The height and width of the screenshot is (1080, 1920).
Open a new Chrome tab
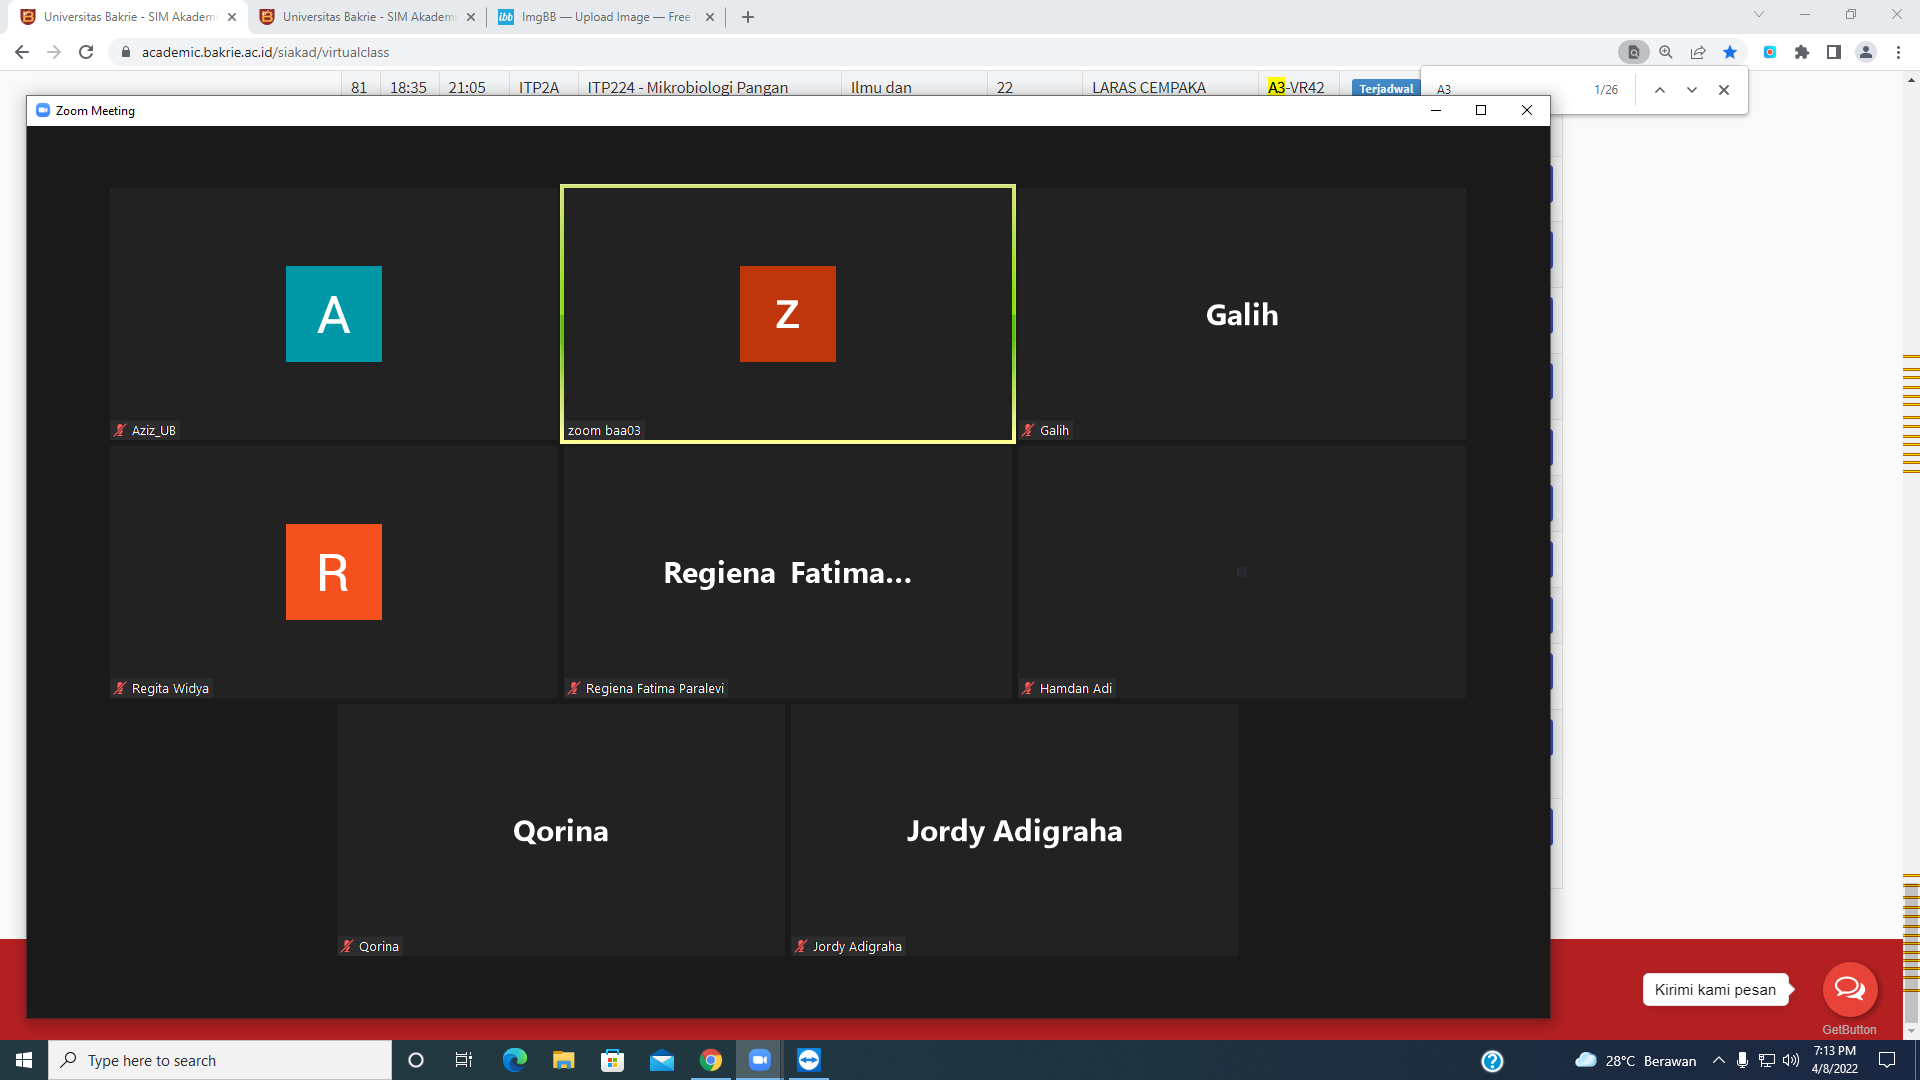pos(748,17)
